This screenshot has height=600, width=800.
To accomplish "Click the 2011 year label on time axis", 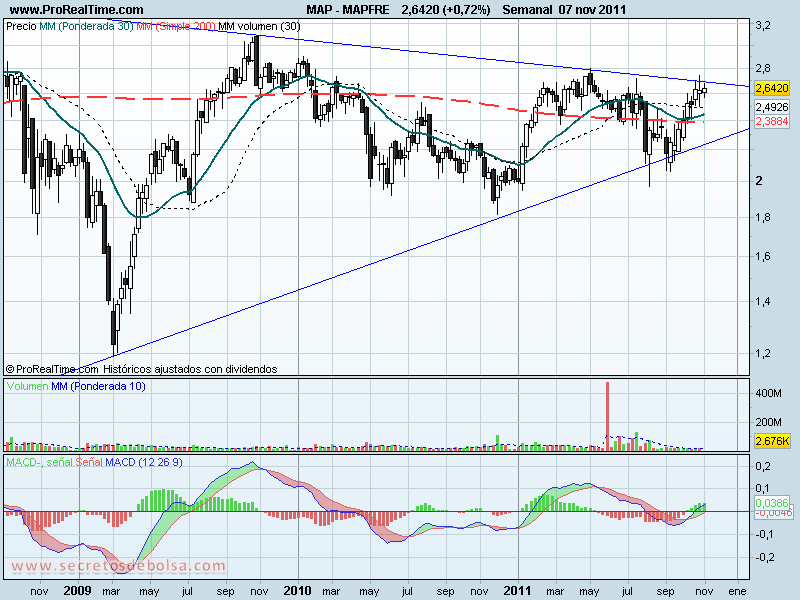I will [517, 591].
